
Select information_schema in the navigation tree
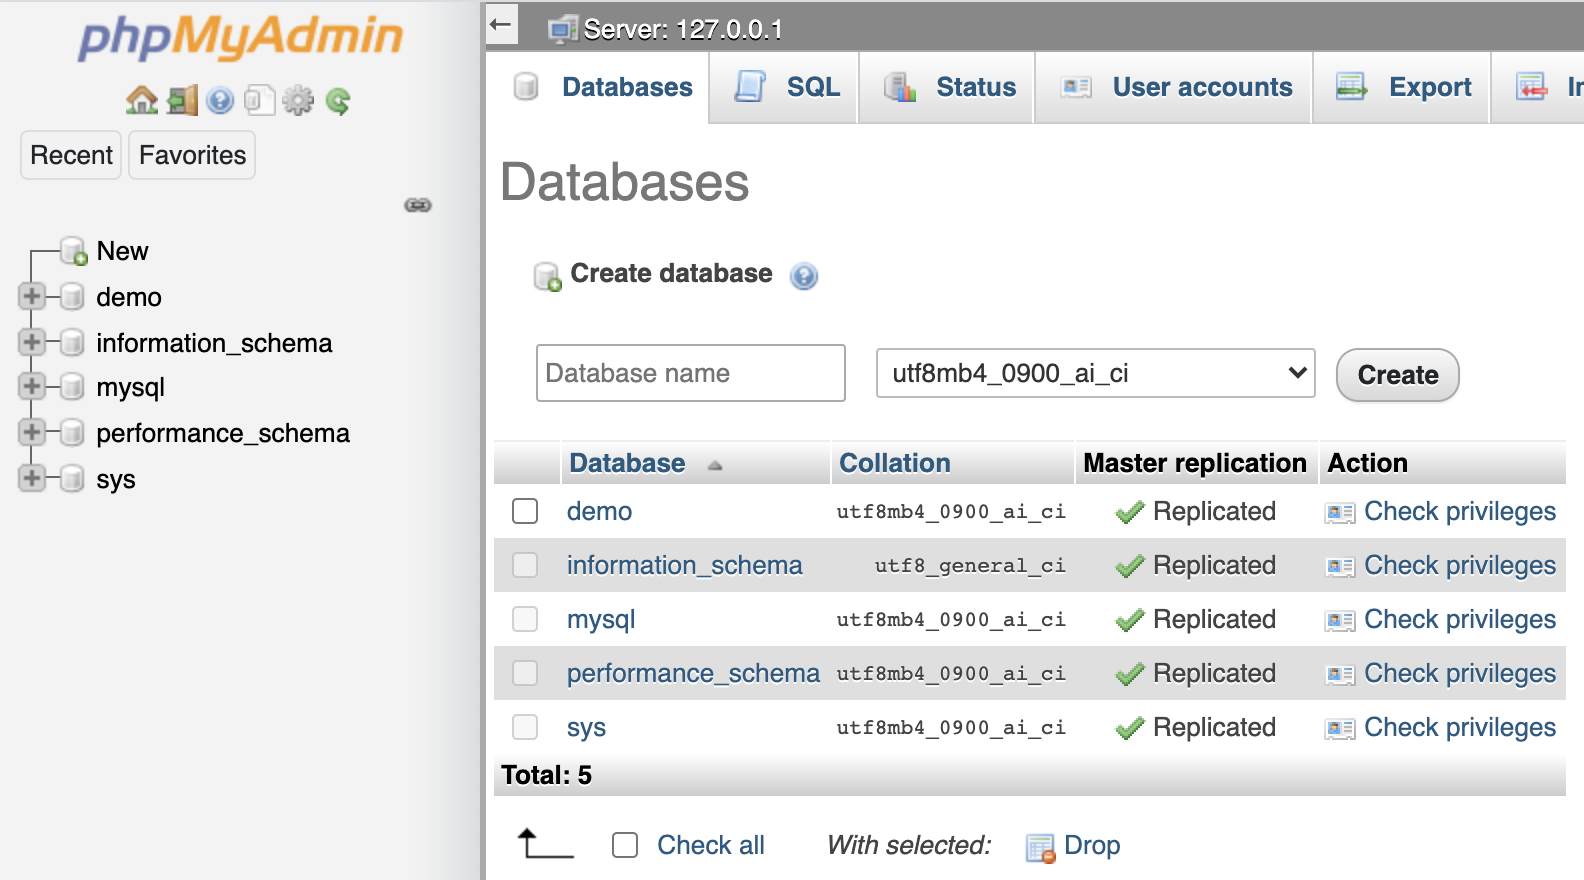pyautogui.click(x=214, y=343)
